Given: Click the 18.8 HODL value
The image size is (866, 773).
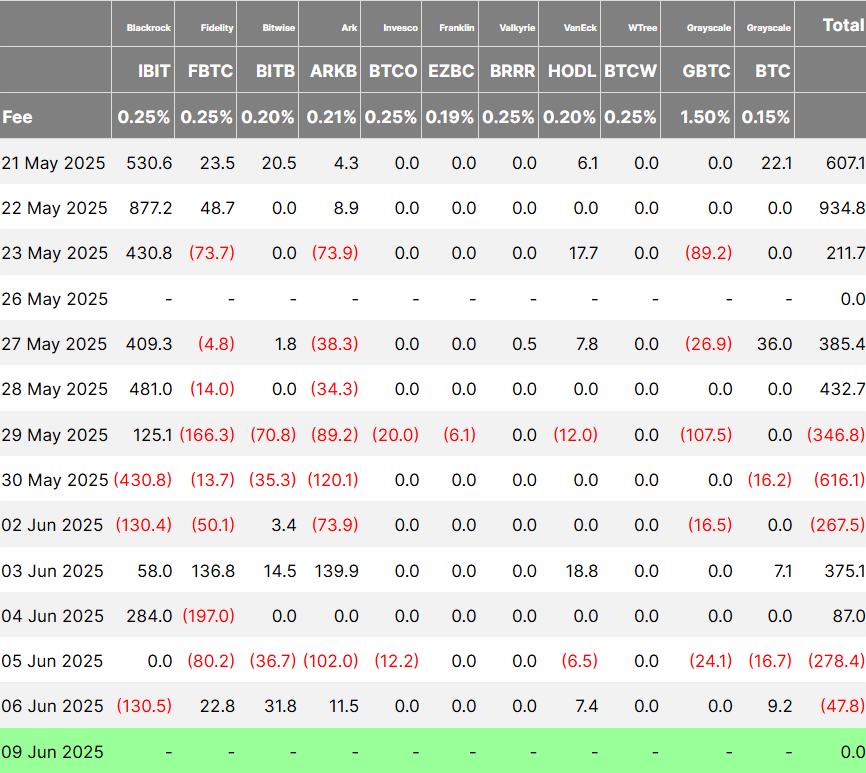Looking at the screenshot, I should point(582,571).
